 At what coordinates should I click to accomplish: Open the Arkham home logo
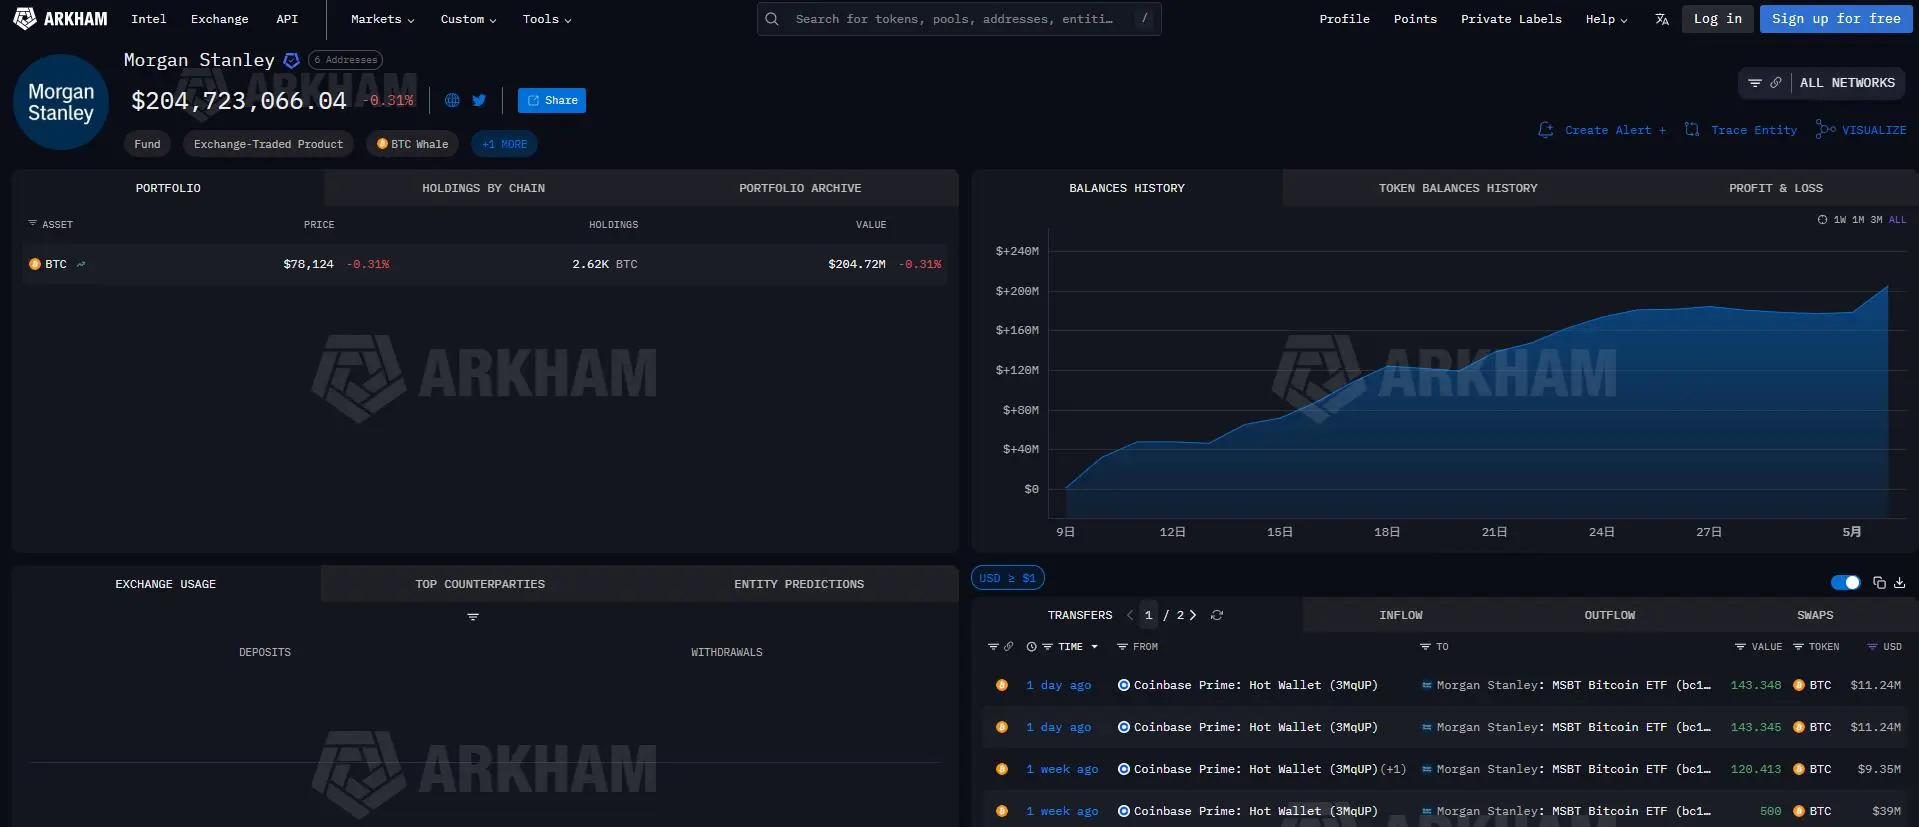tap(60, 19)
